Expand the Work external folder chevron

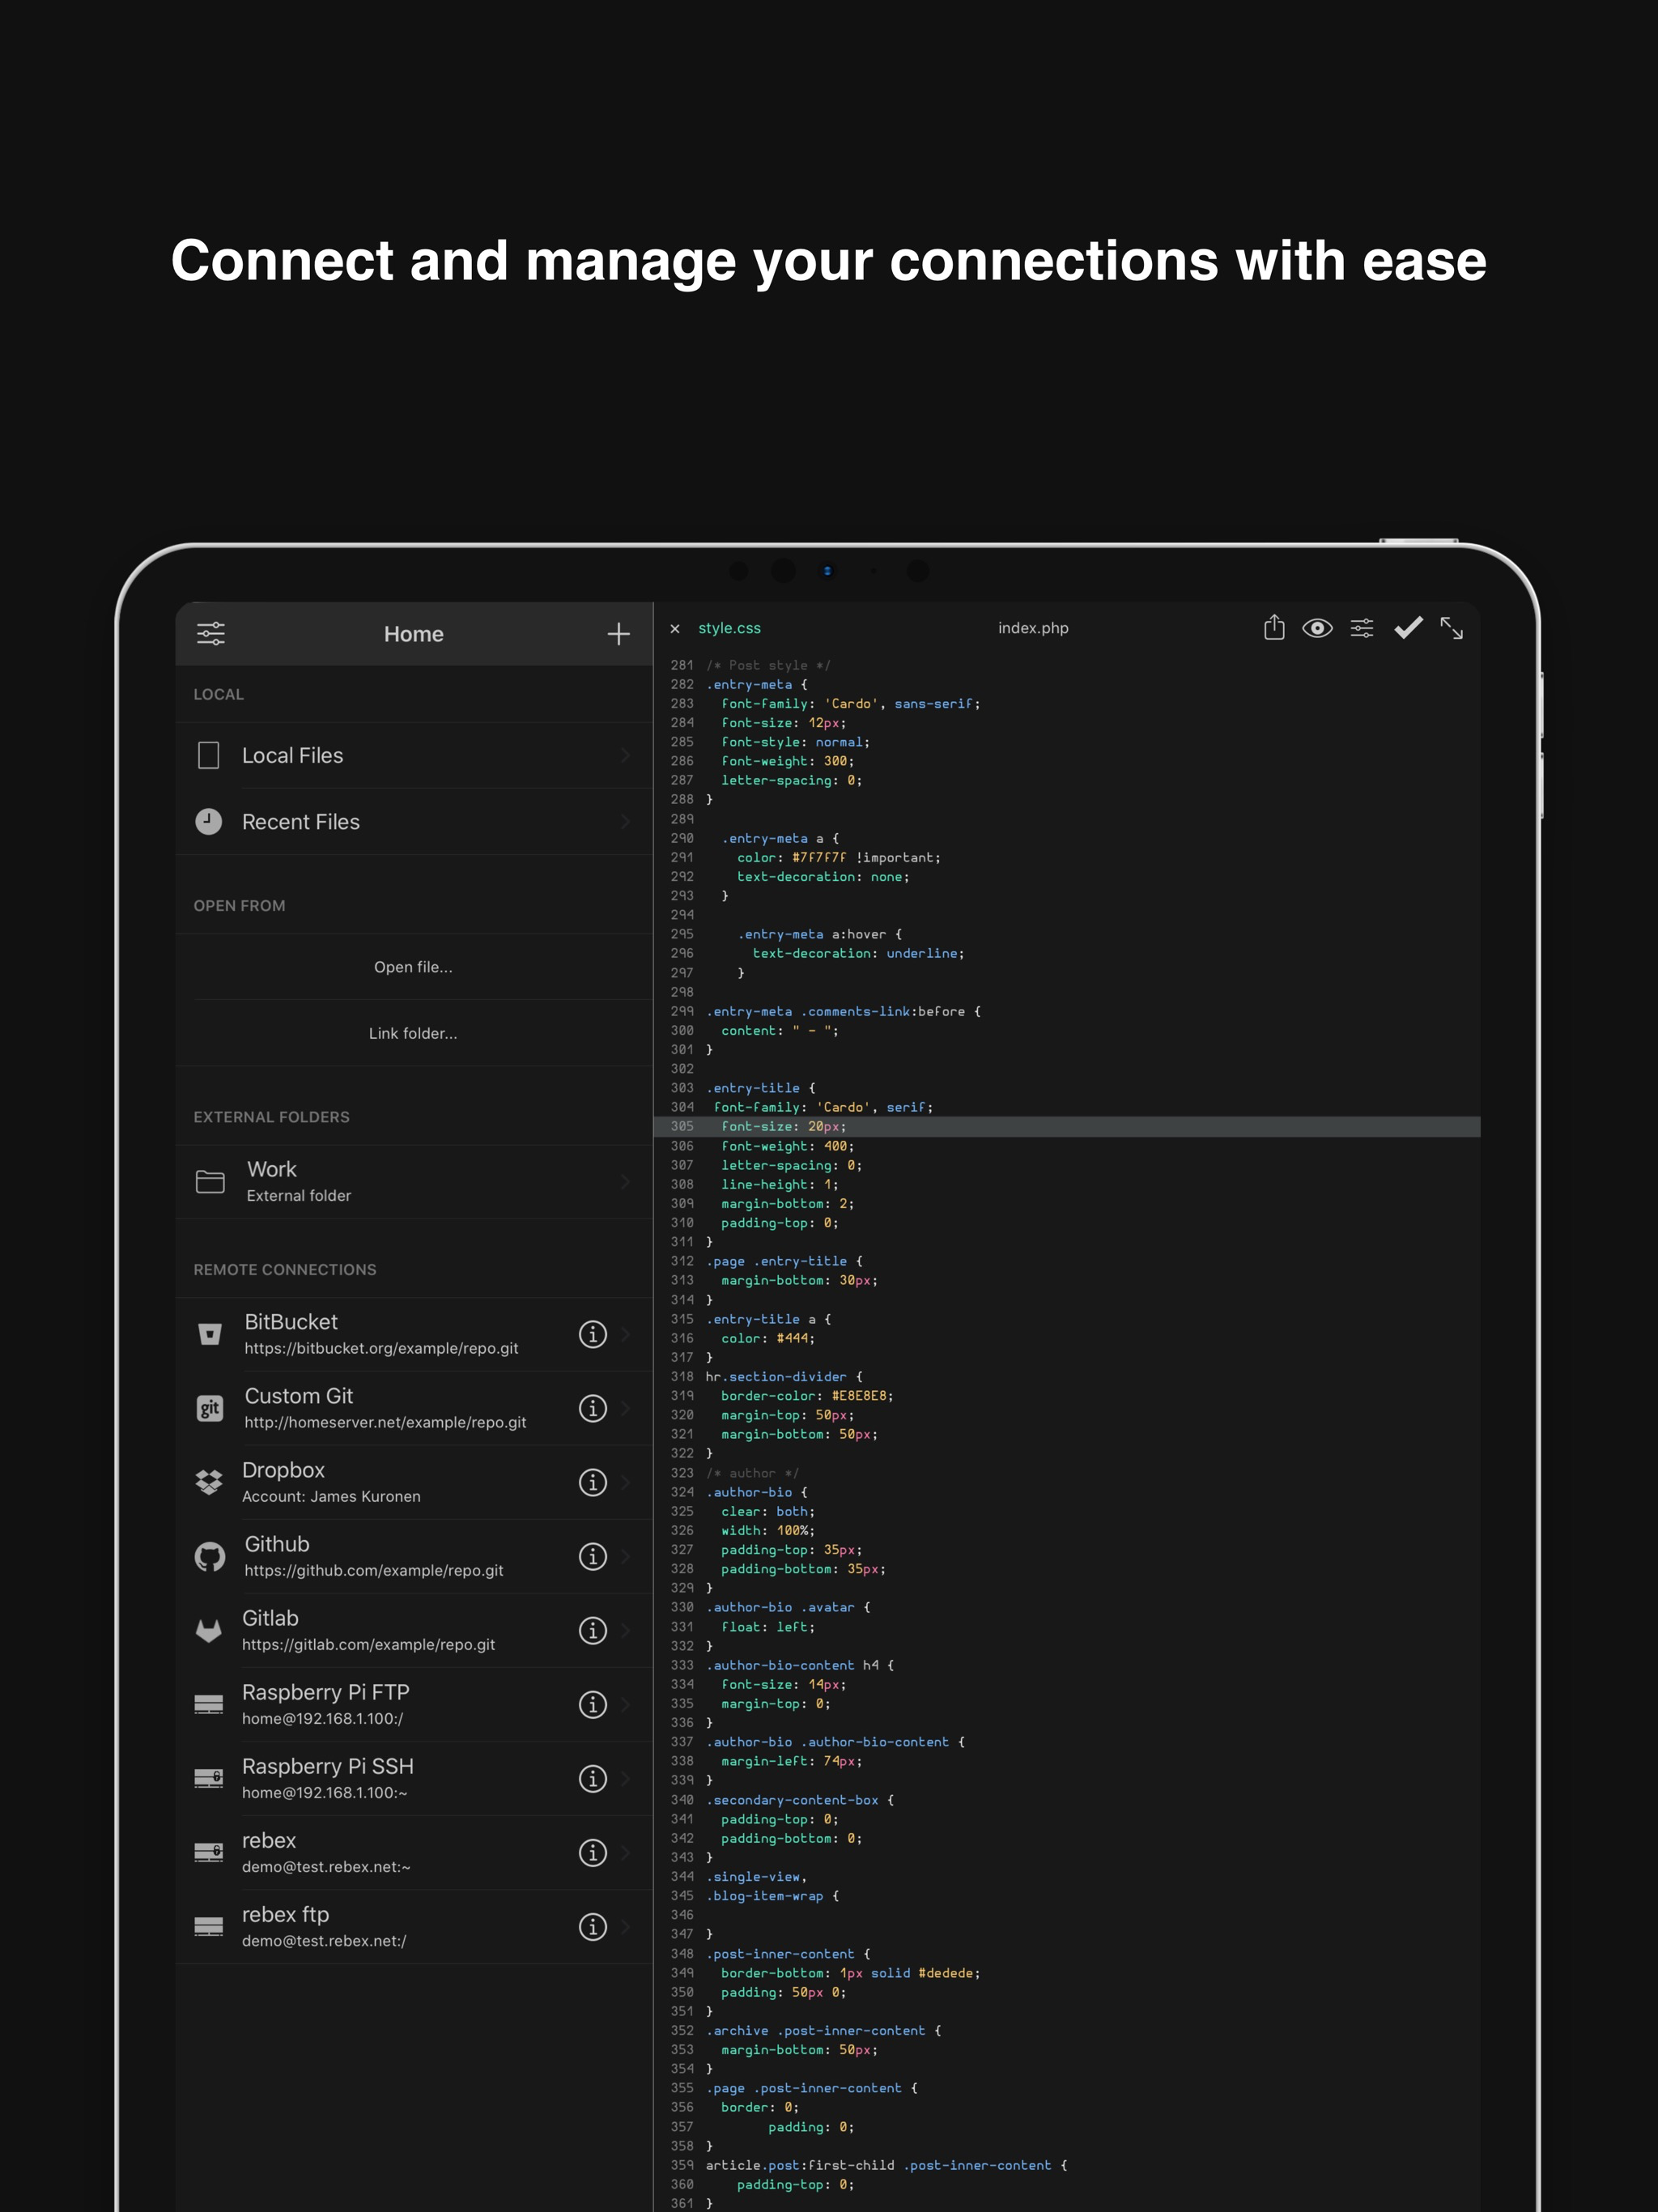coord(625,1182)
